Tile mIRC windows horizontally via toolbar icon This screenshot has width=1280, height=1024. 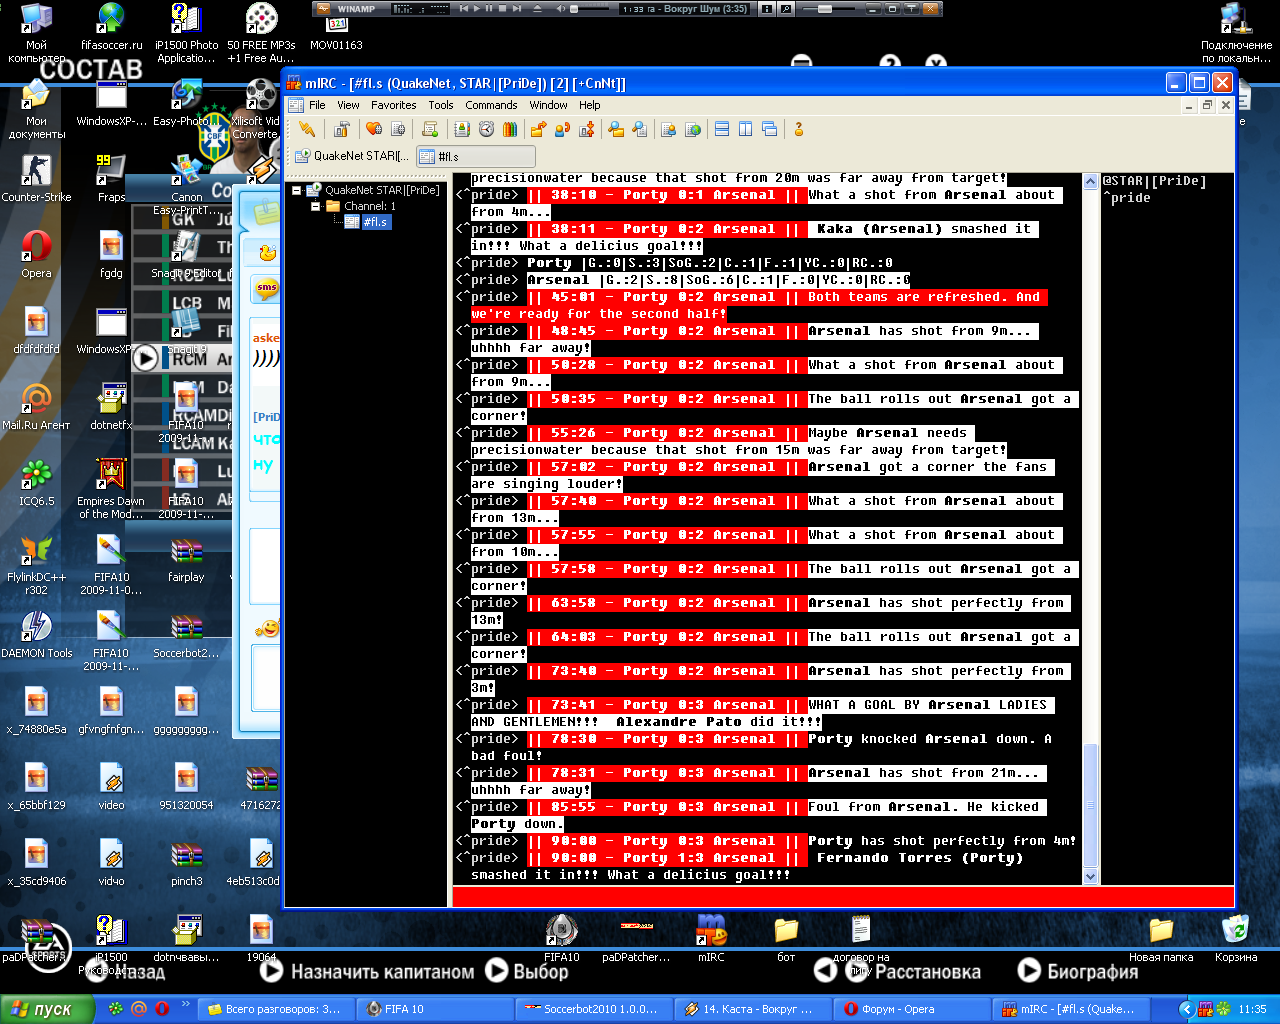pyautogui.click(x=722, y=129)
